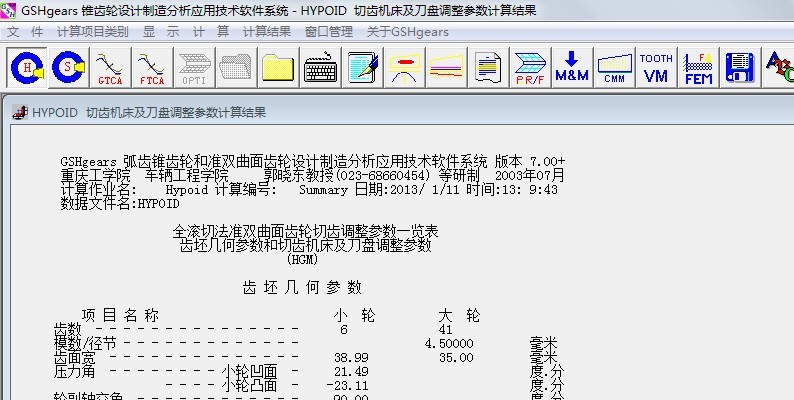Click the 齿坯几何参数和切齿机床及刀盘调整参数 subtitle
Image resolution: width=794 pixels, height=400 pixels.
point(305,246)
